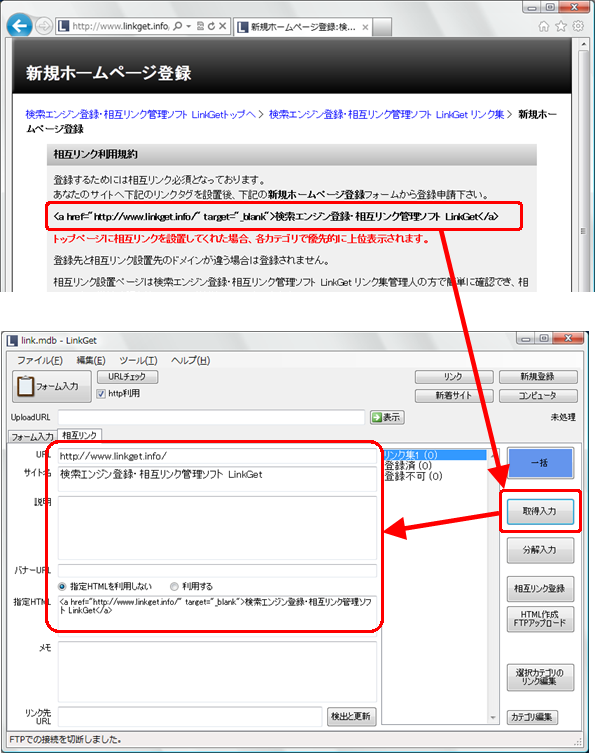Click the URLチェック button
The width and height of the screenshot is (595, 753).
coord(127,377)
